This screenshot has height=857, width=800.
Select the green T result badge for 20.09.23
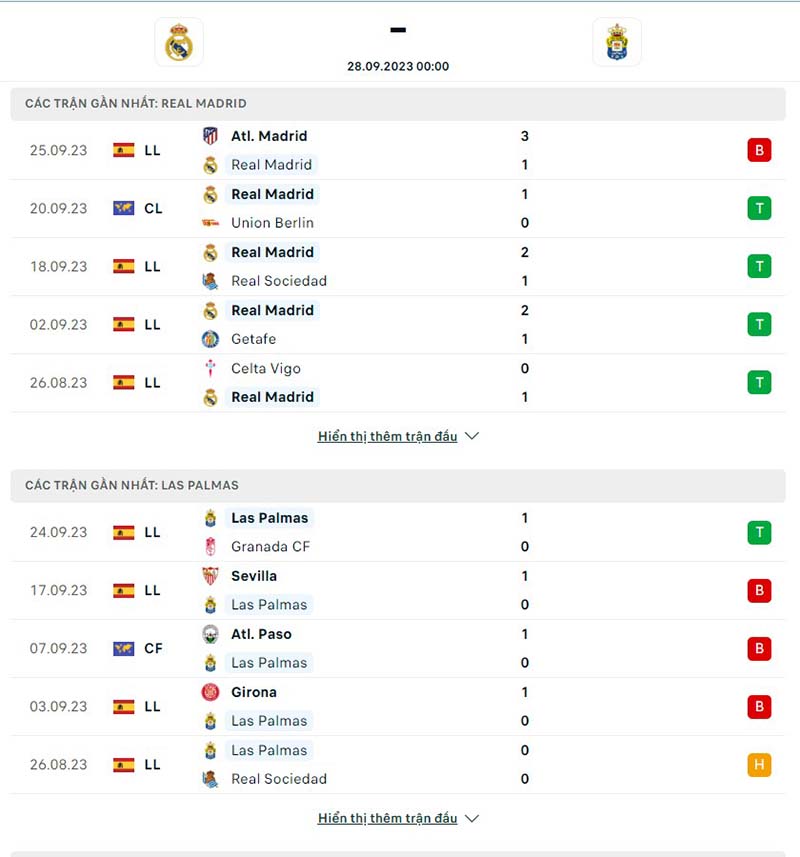[x=759, y=208]
